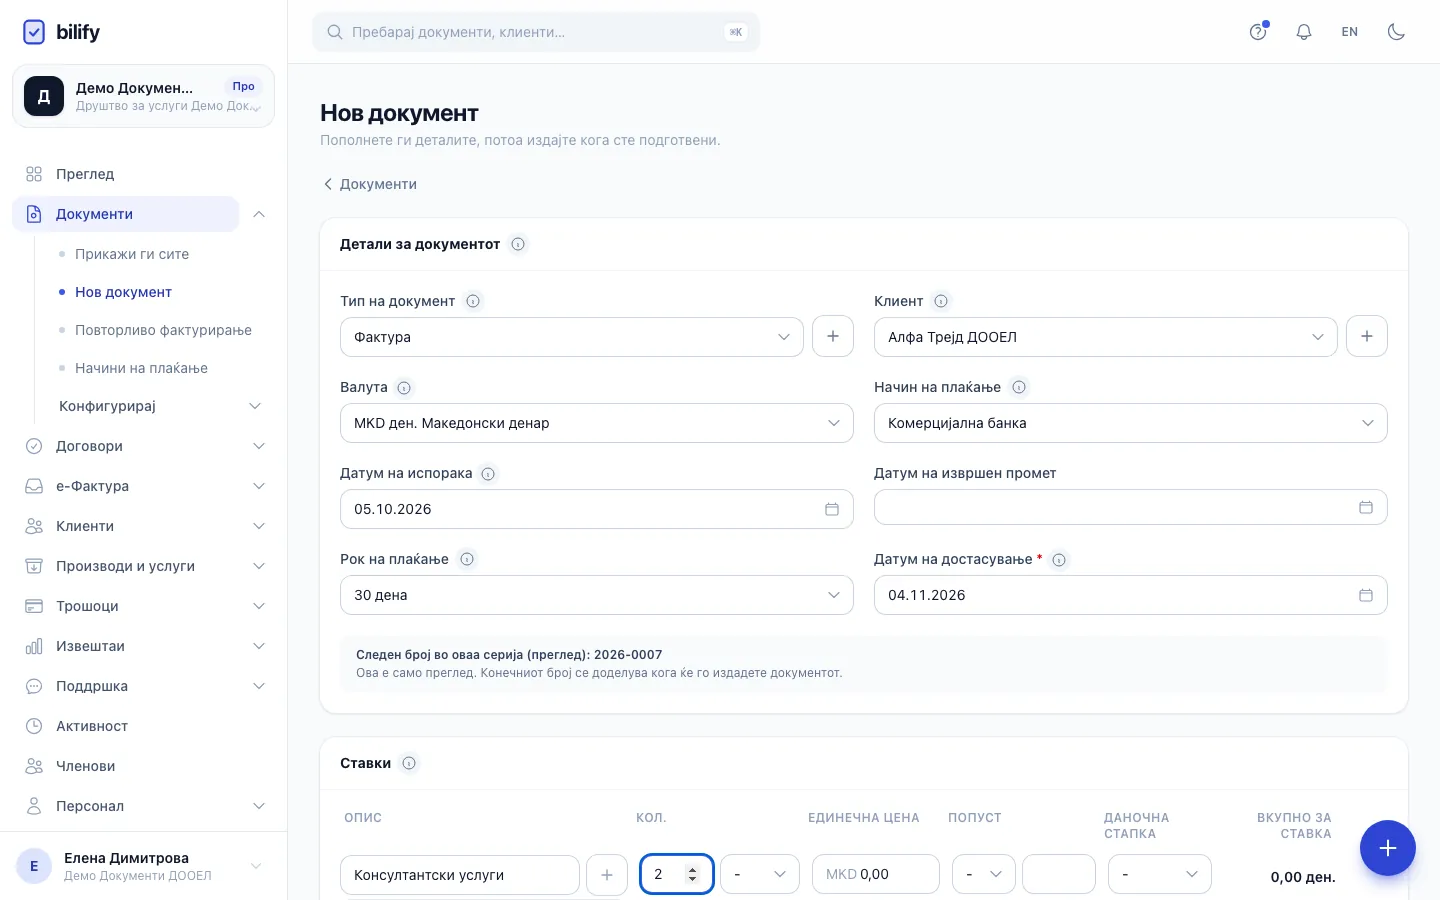Open help question mark icon
The image size is (1440, 900).
pos(1258,32)
